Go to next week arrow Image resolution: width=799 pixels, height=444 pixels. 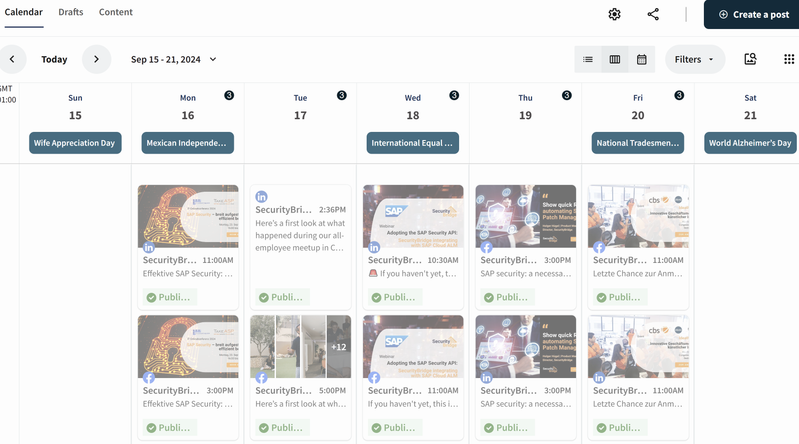click(x=96, y=59)
